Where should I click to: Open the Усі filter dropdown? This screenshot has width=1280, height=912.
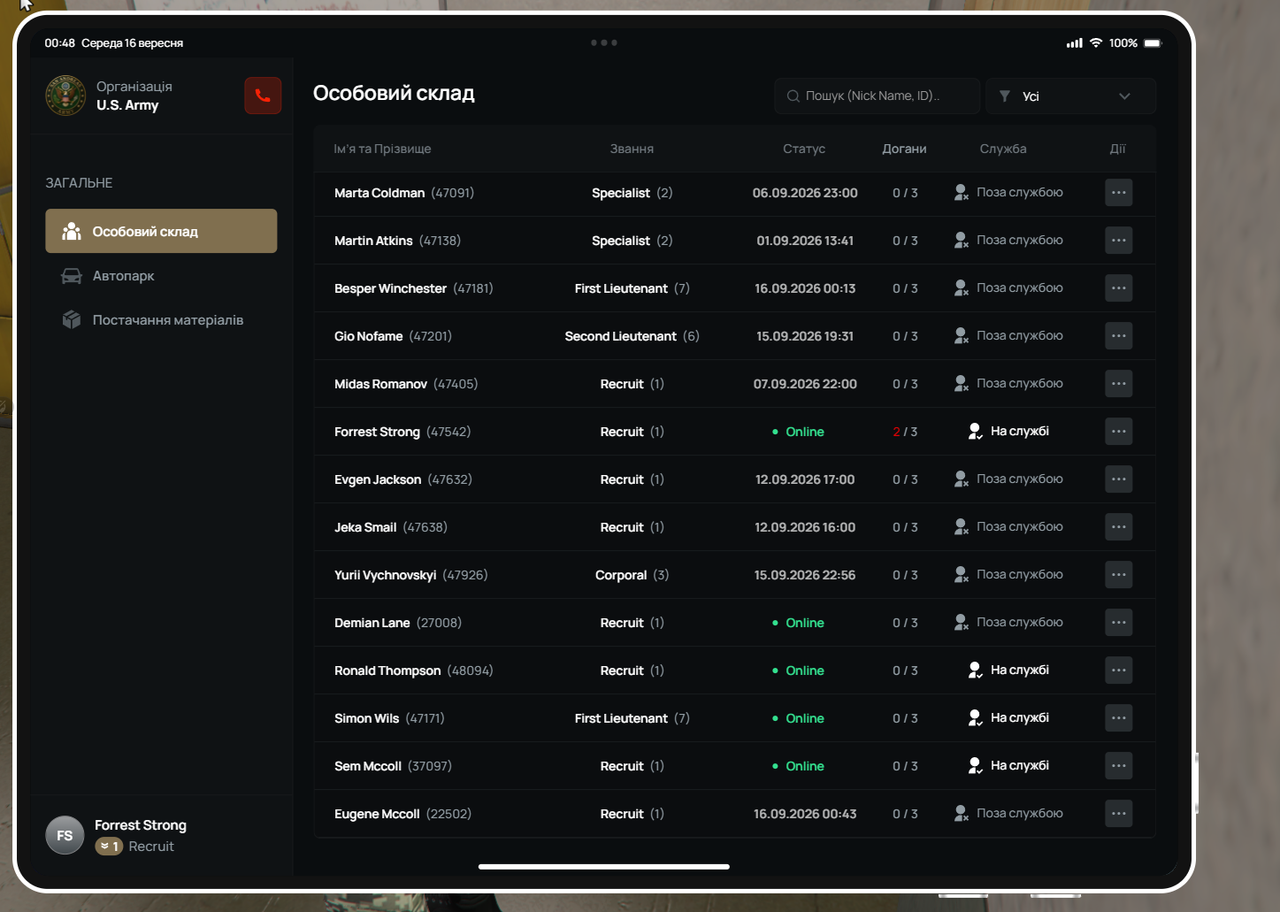coord(1071,96)
